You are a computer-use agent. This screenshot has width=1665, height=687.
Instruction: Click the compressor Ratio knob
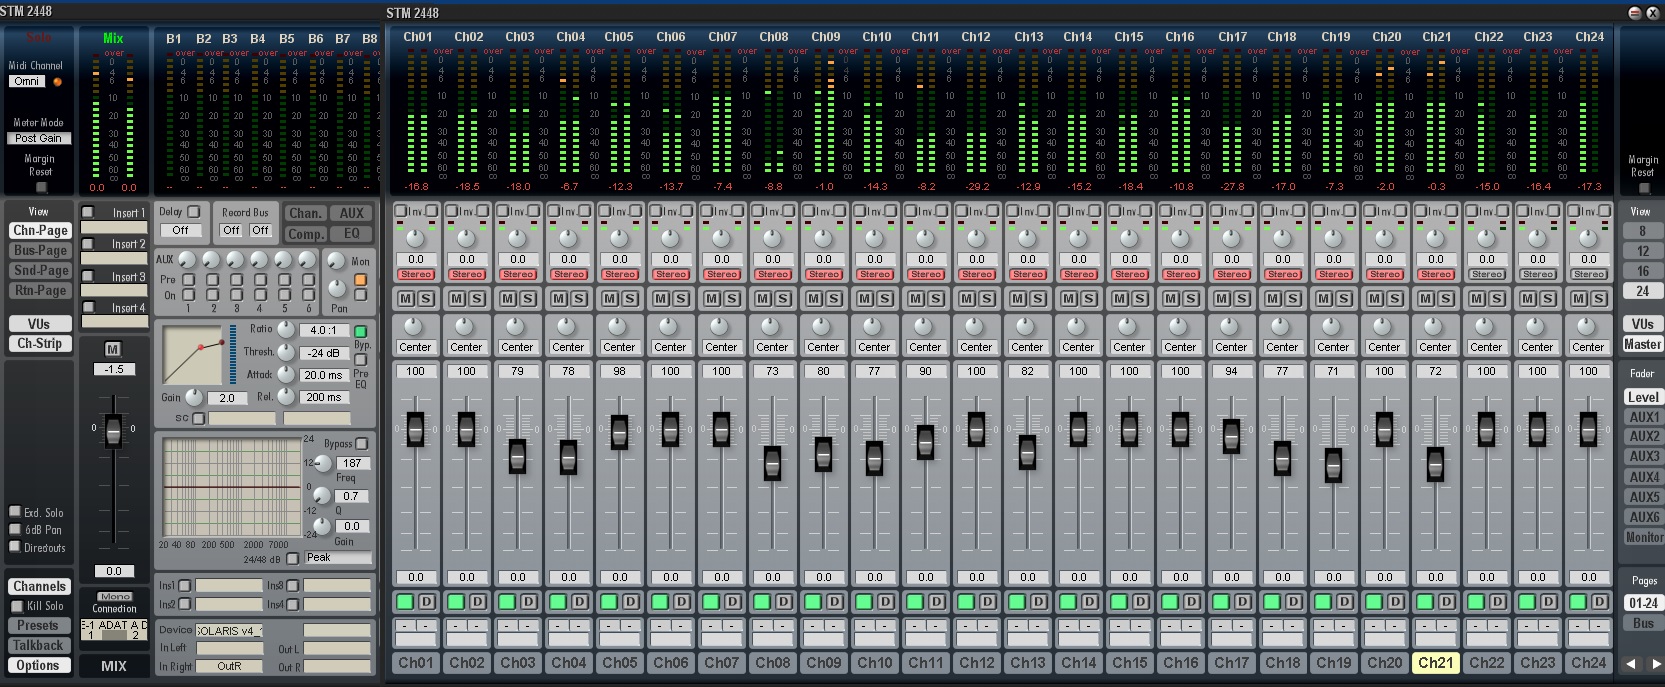286,330
